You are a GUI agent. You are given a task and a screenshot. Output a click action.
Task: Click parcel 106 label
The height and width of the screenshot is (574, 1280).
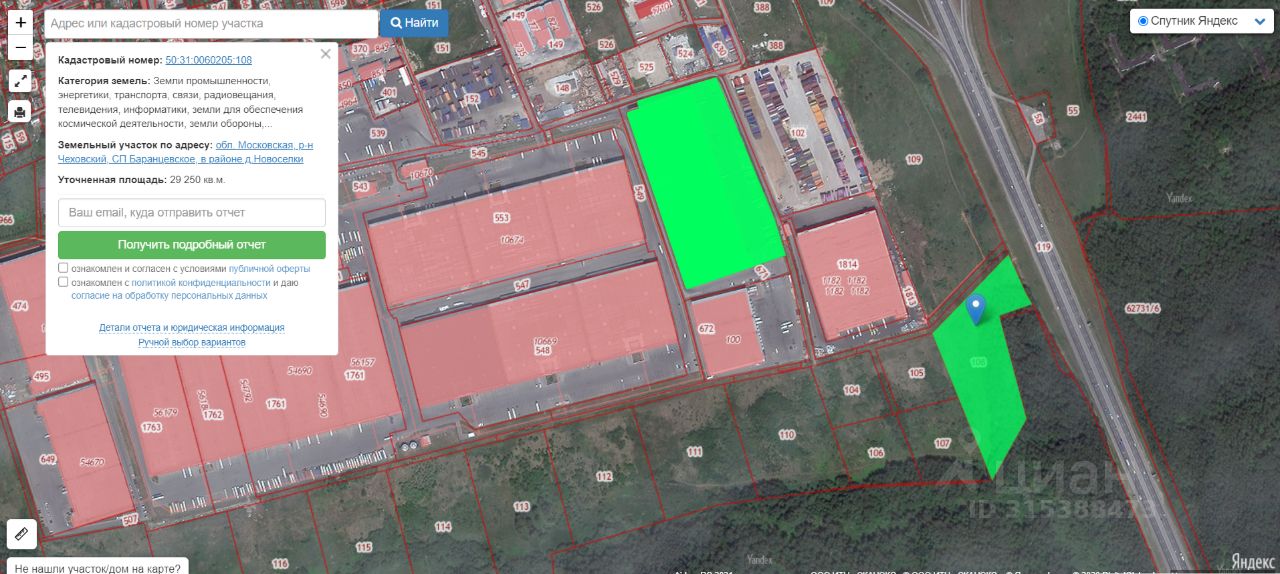click(x=876, y=452)
